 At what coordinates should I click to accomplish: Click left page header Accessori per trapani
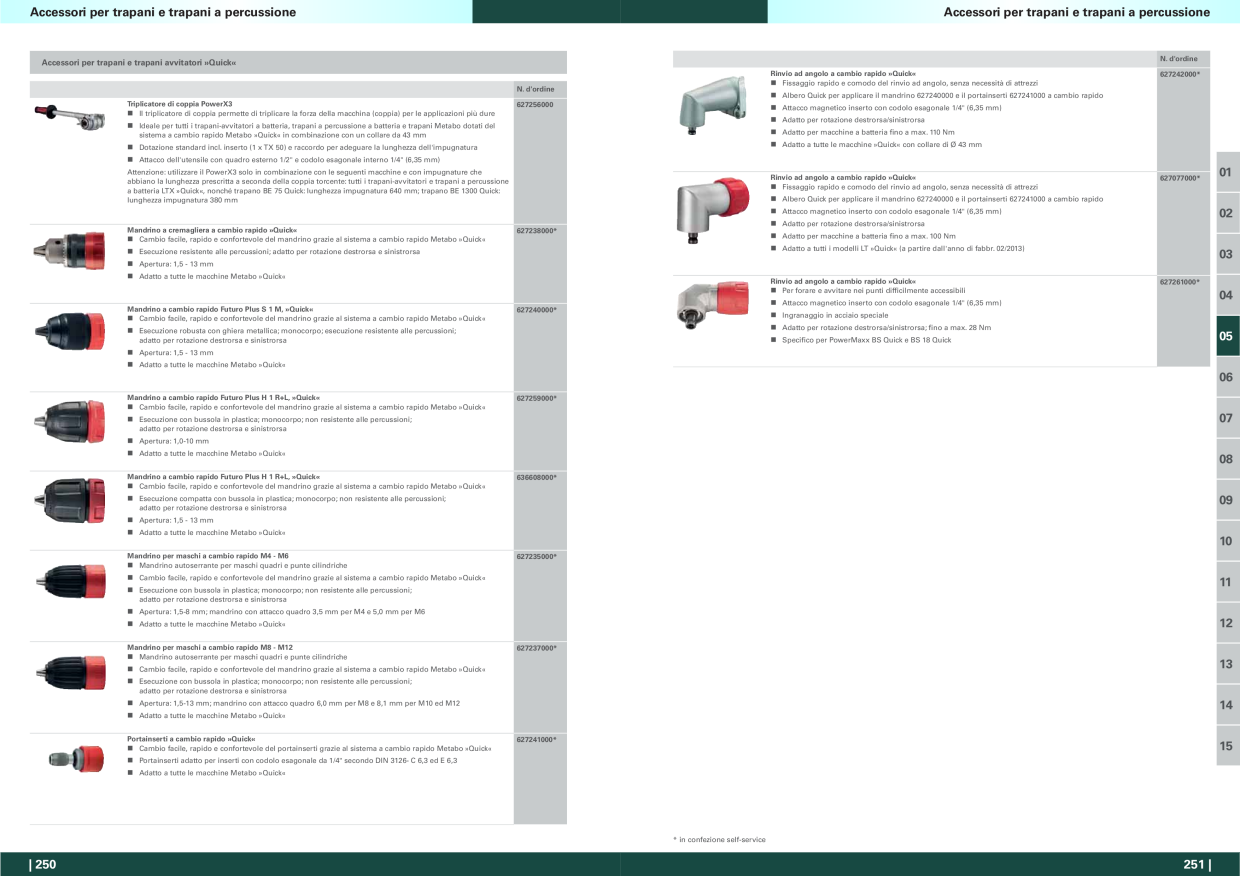point(164,12)
